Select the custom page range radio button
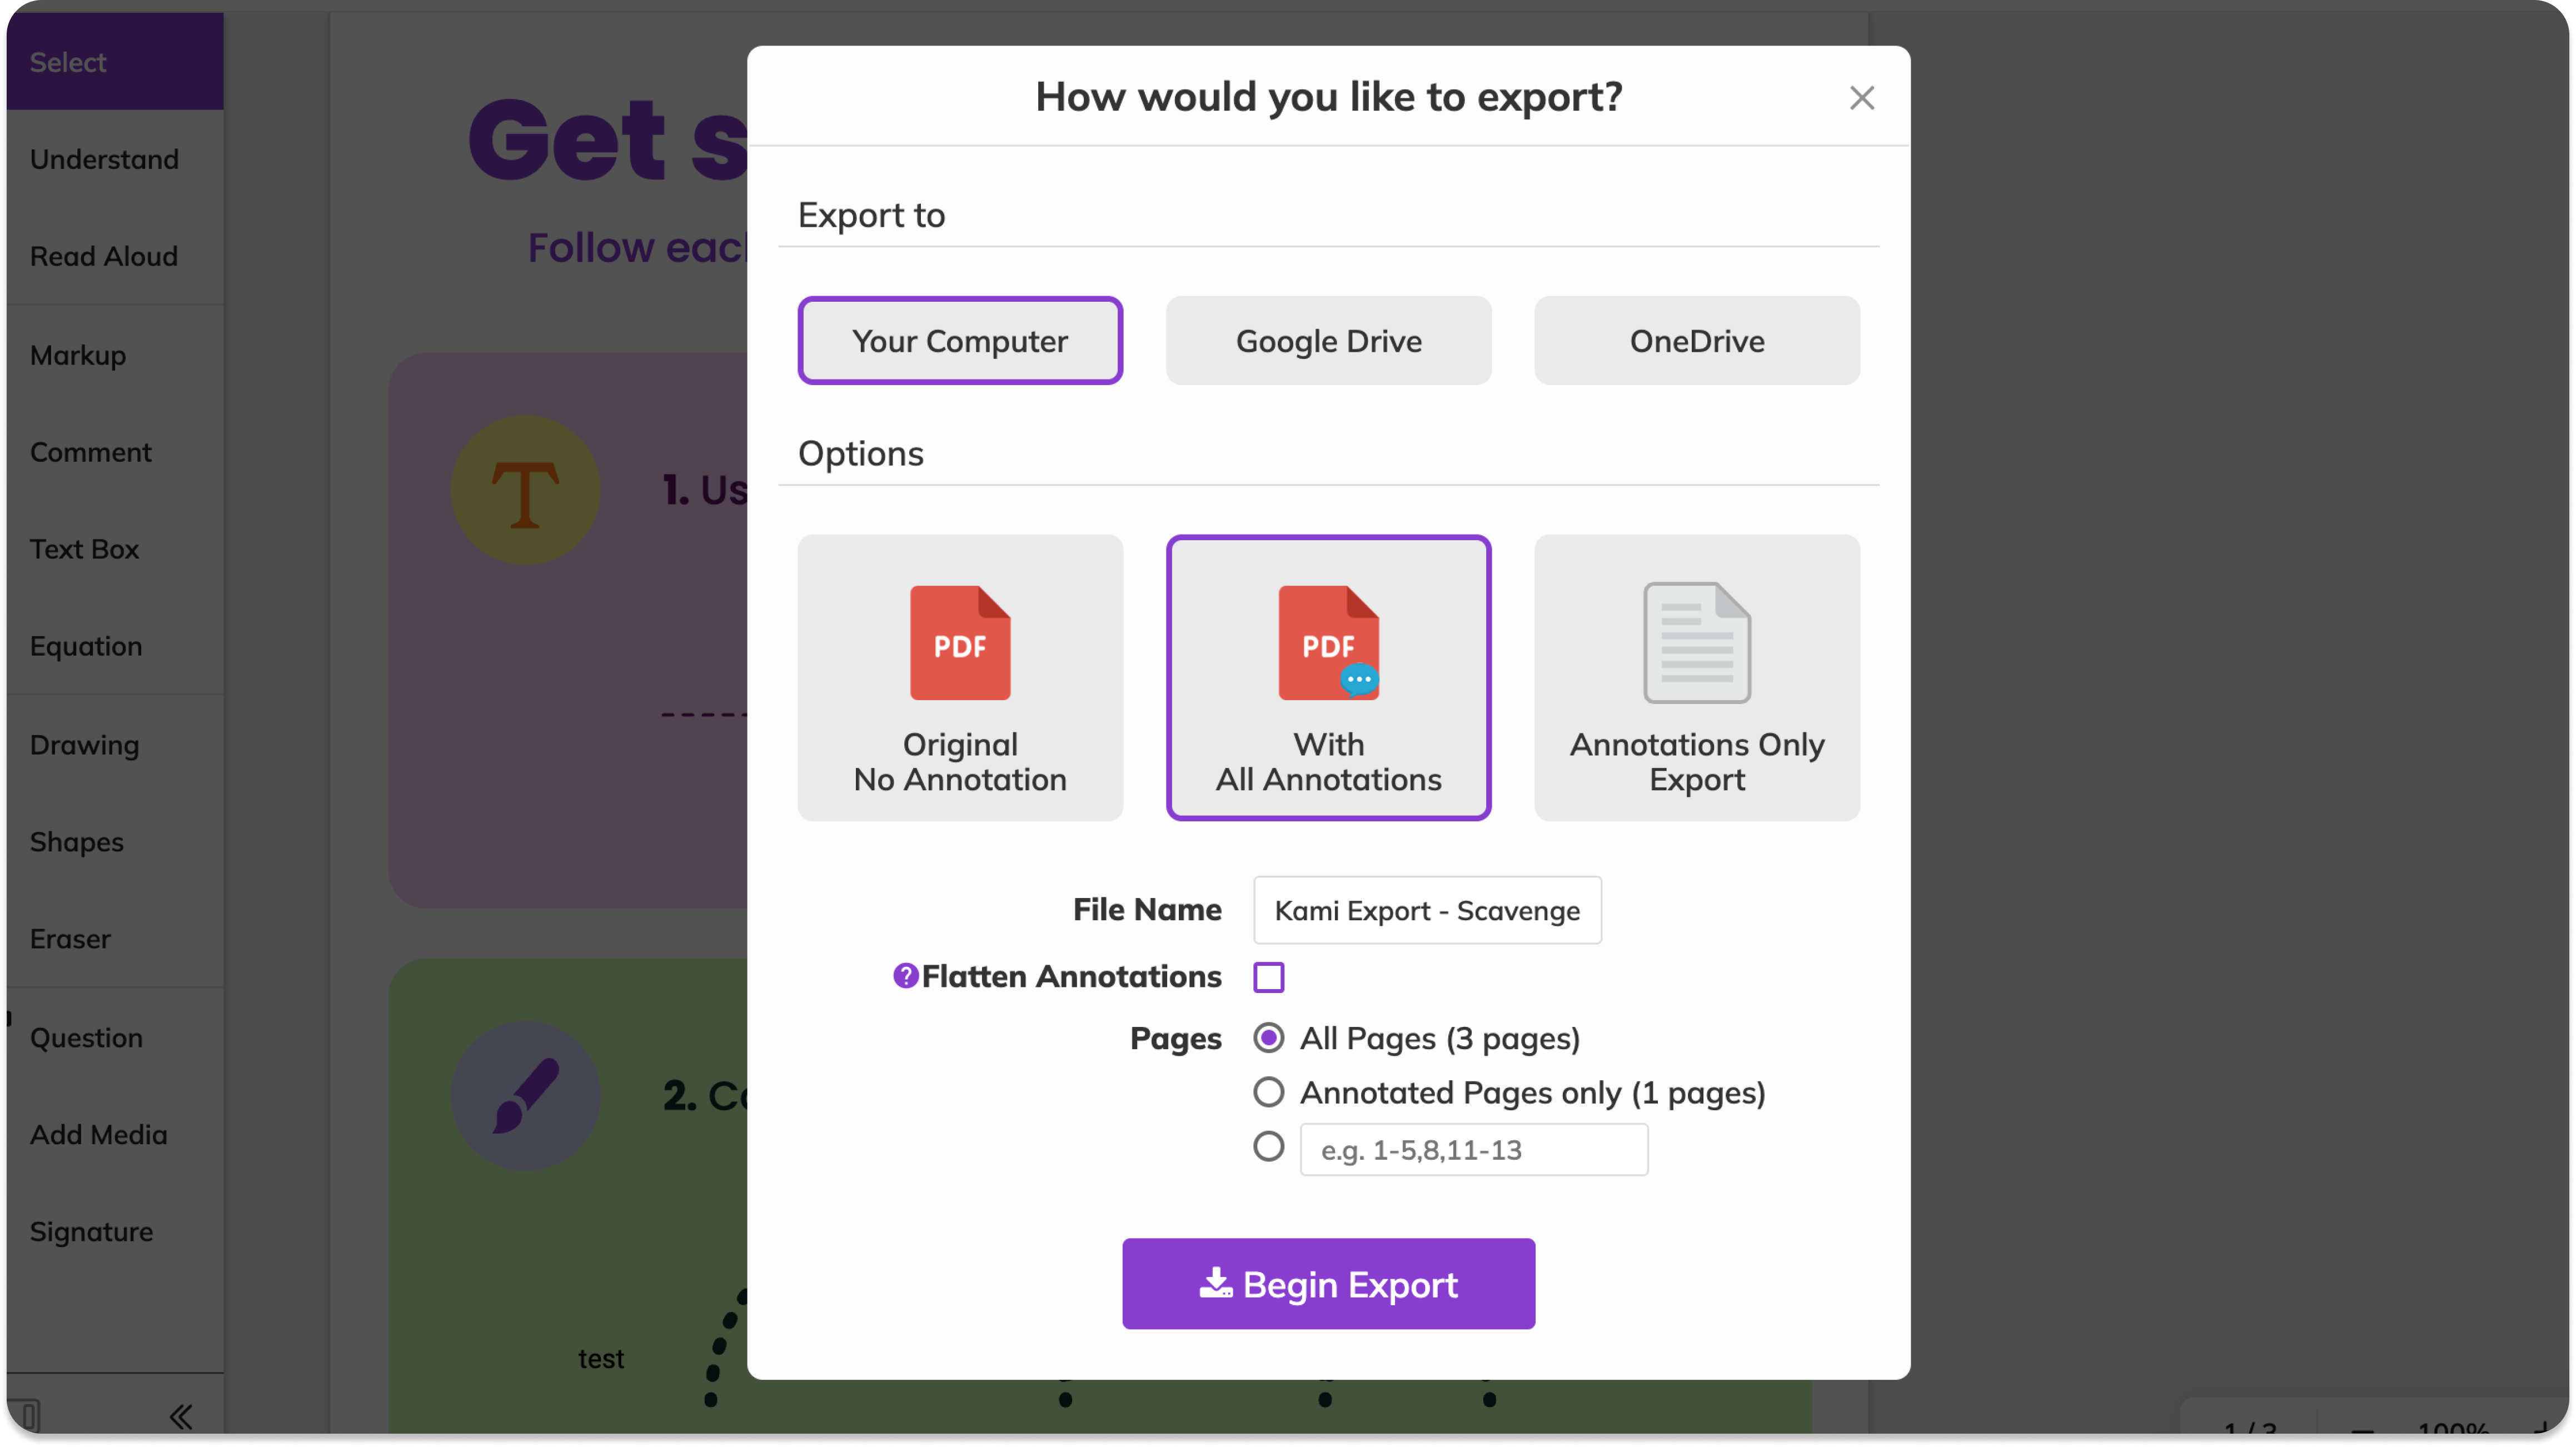The width and height of the screenshot is (2576, 1447). click(x=1268, y=1146)
